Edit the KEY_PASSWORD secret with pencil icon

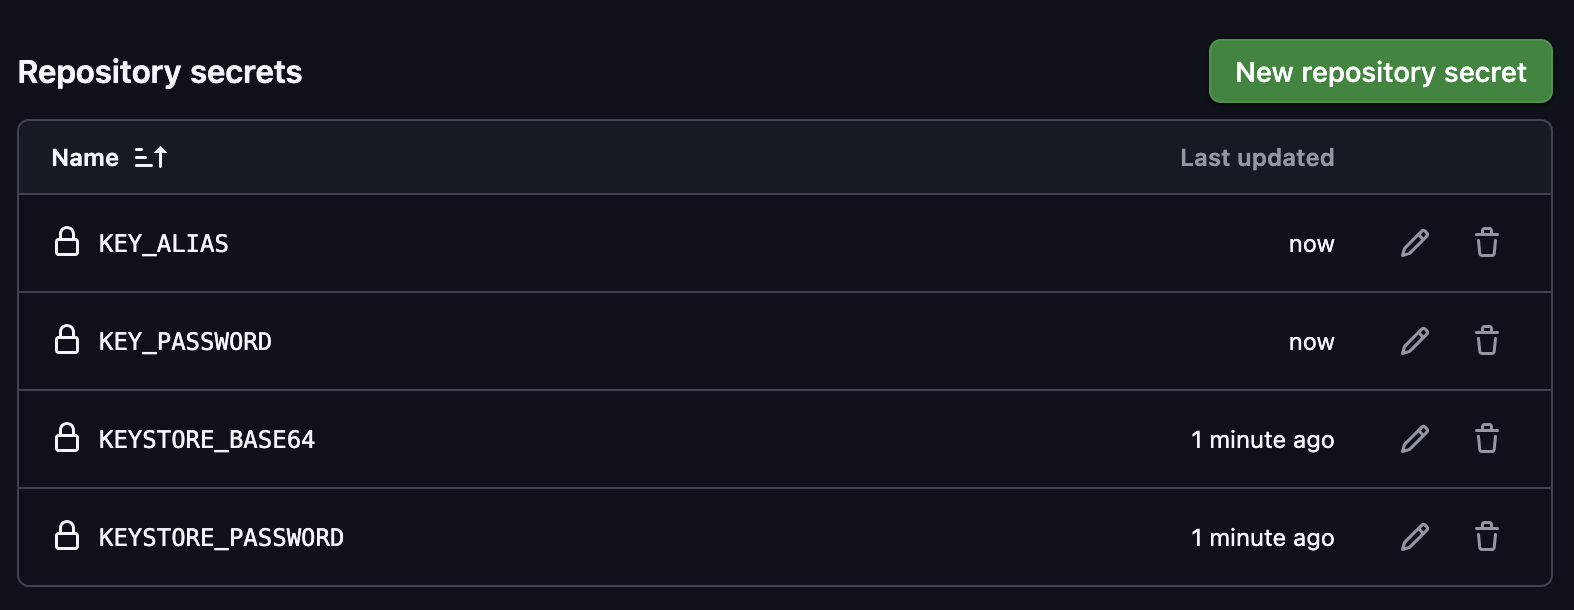pos(1413,341)
